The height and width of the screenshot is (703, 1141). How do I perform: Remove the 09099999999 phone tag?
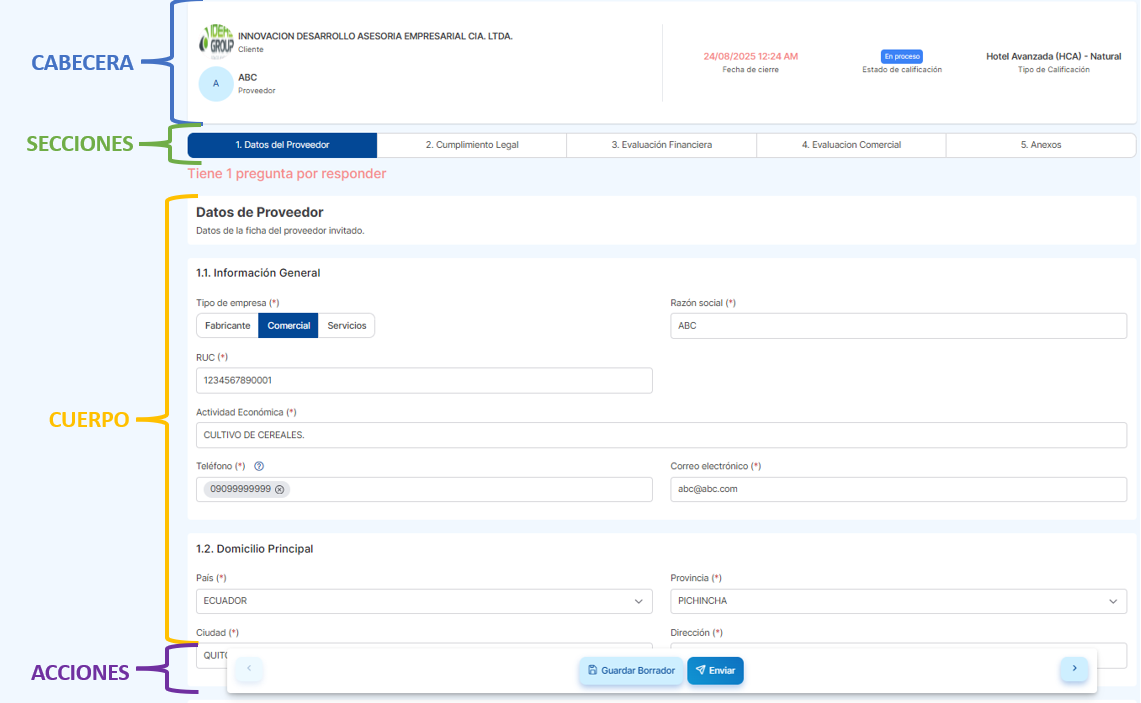280,489
